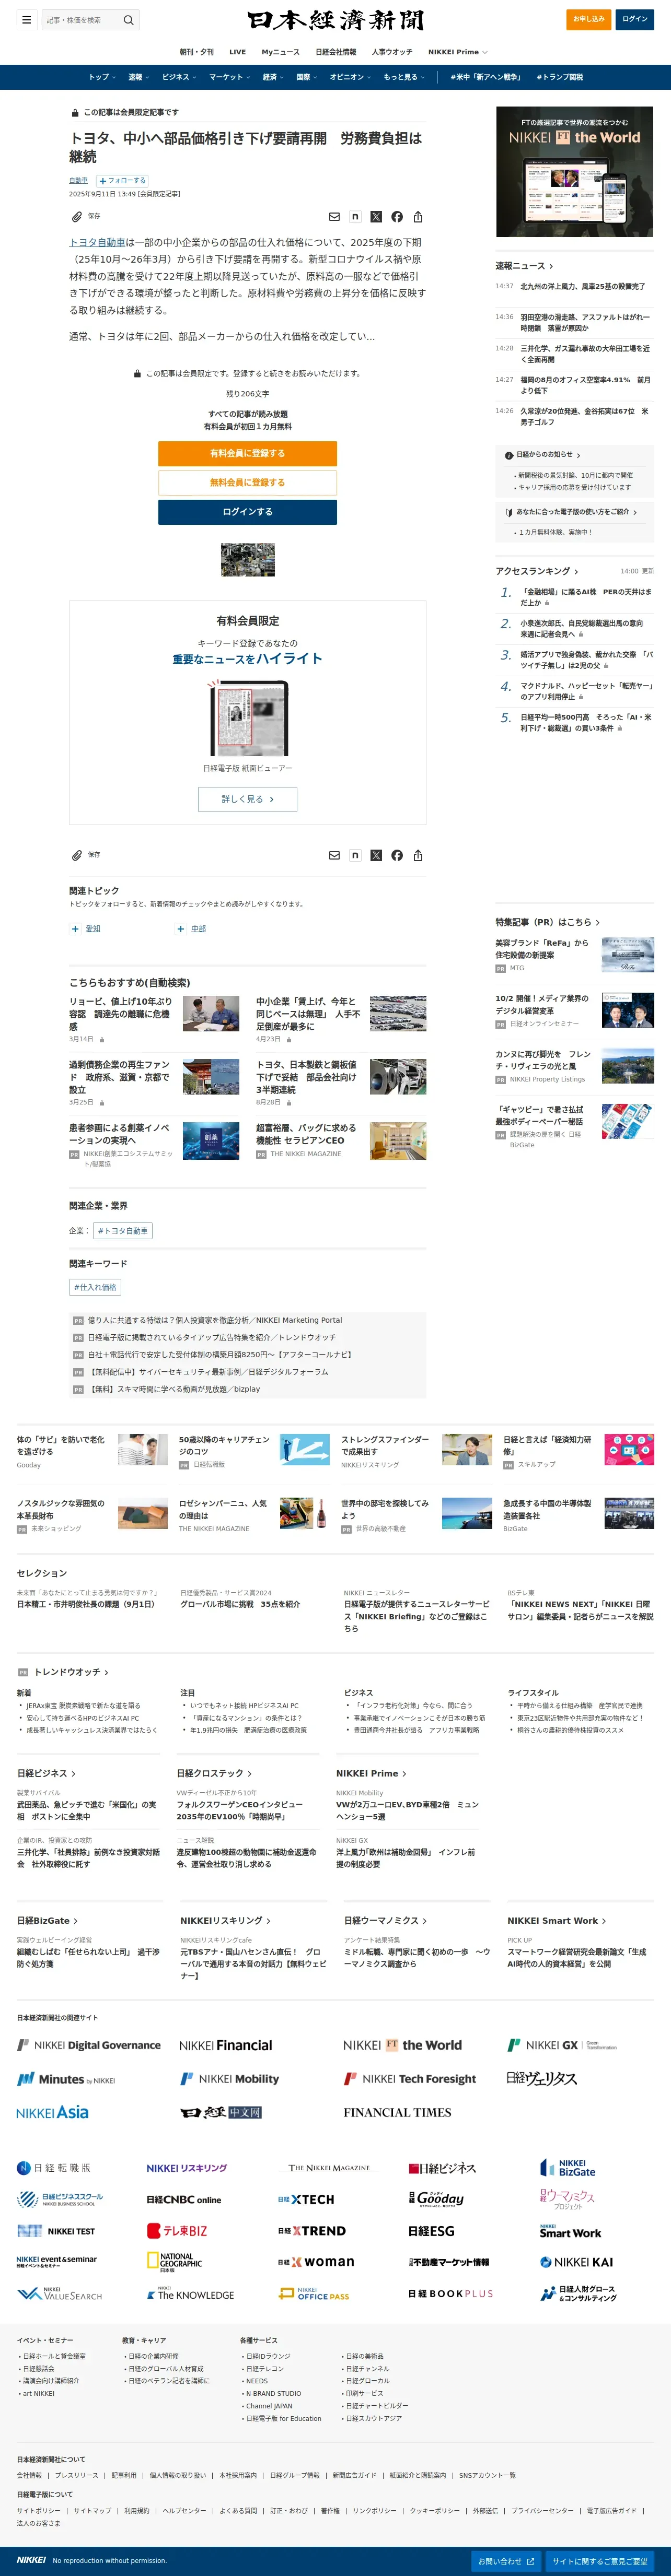Open 朝刊・夕刊 in the top menu

point(196,52)
